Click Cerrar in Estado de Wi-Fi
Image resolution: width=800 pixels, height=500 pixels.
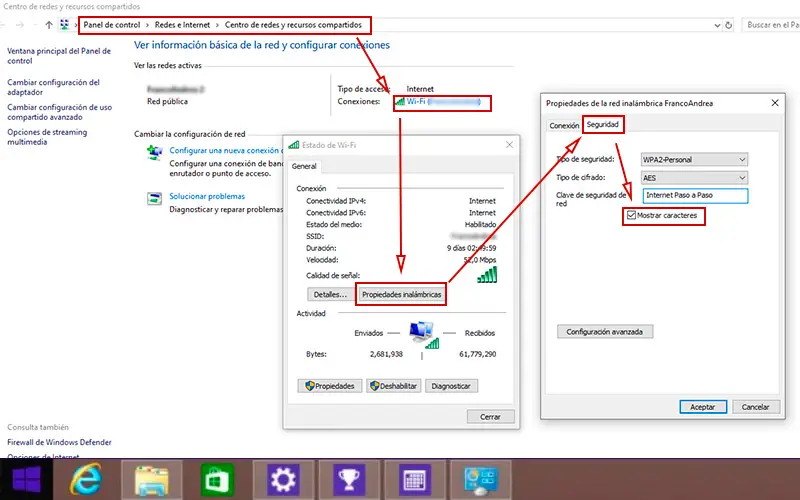point(490,417)
